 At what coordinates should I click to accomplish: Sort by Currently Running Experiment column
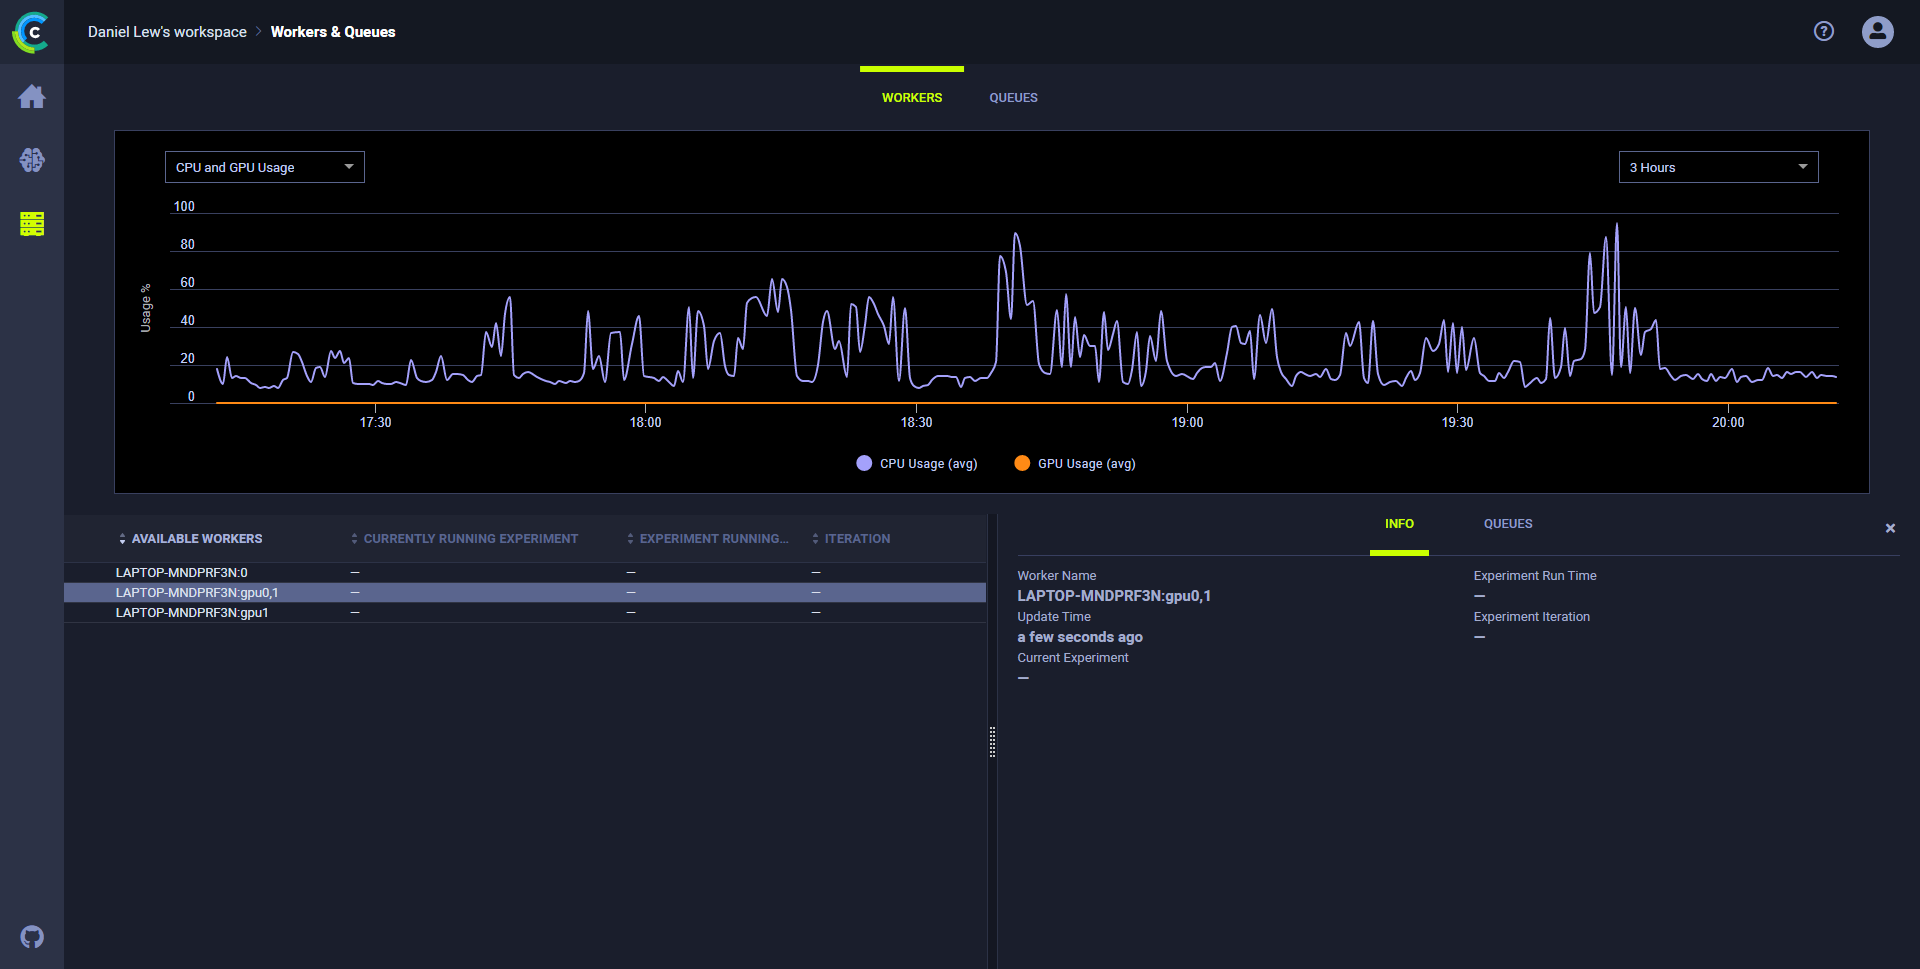pos(470,539)
